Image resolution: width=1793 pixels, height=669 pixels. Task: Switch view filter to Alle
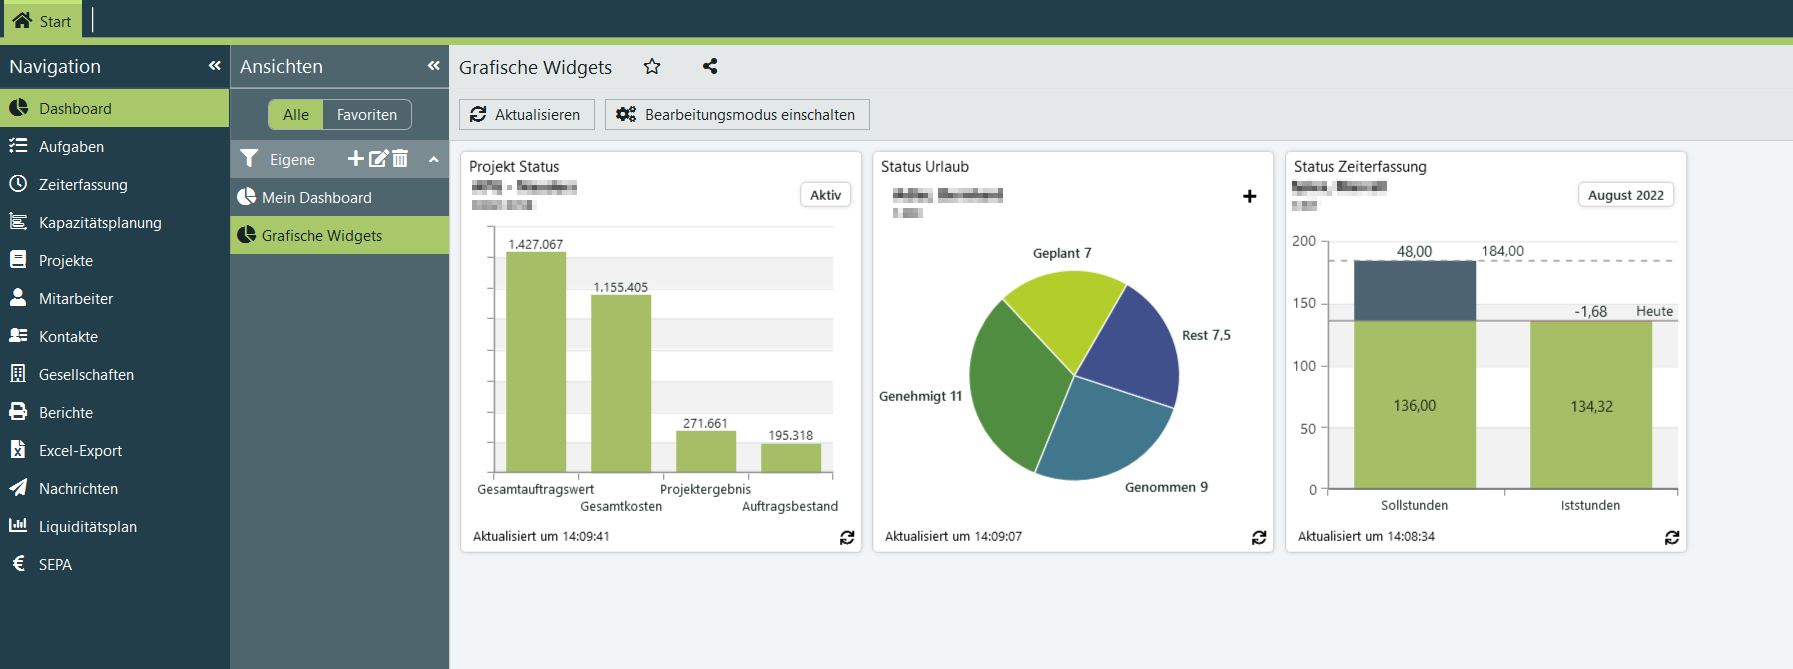296,115
